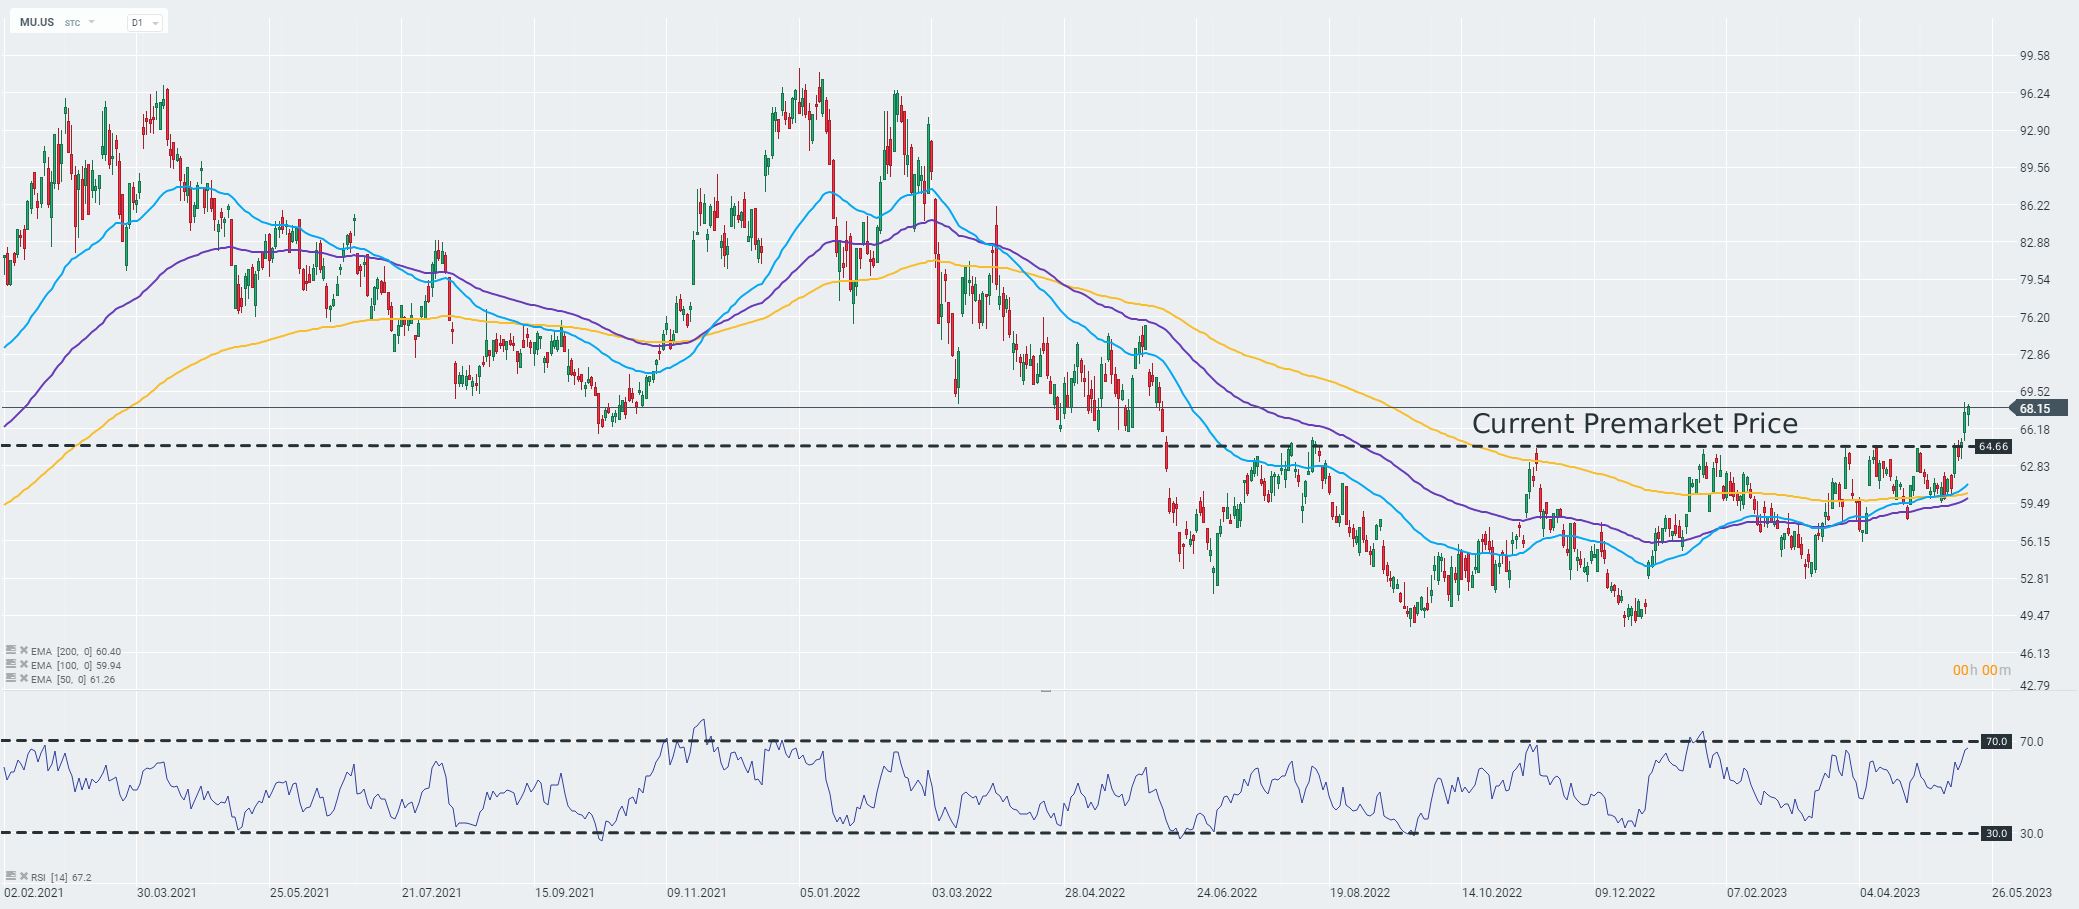
Task: Click the 24.06.2022 date on time axis
Action: [1227, 893]
